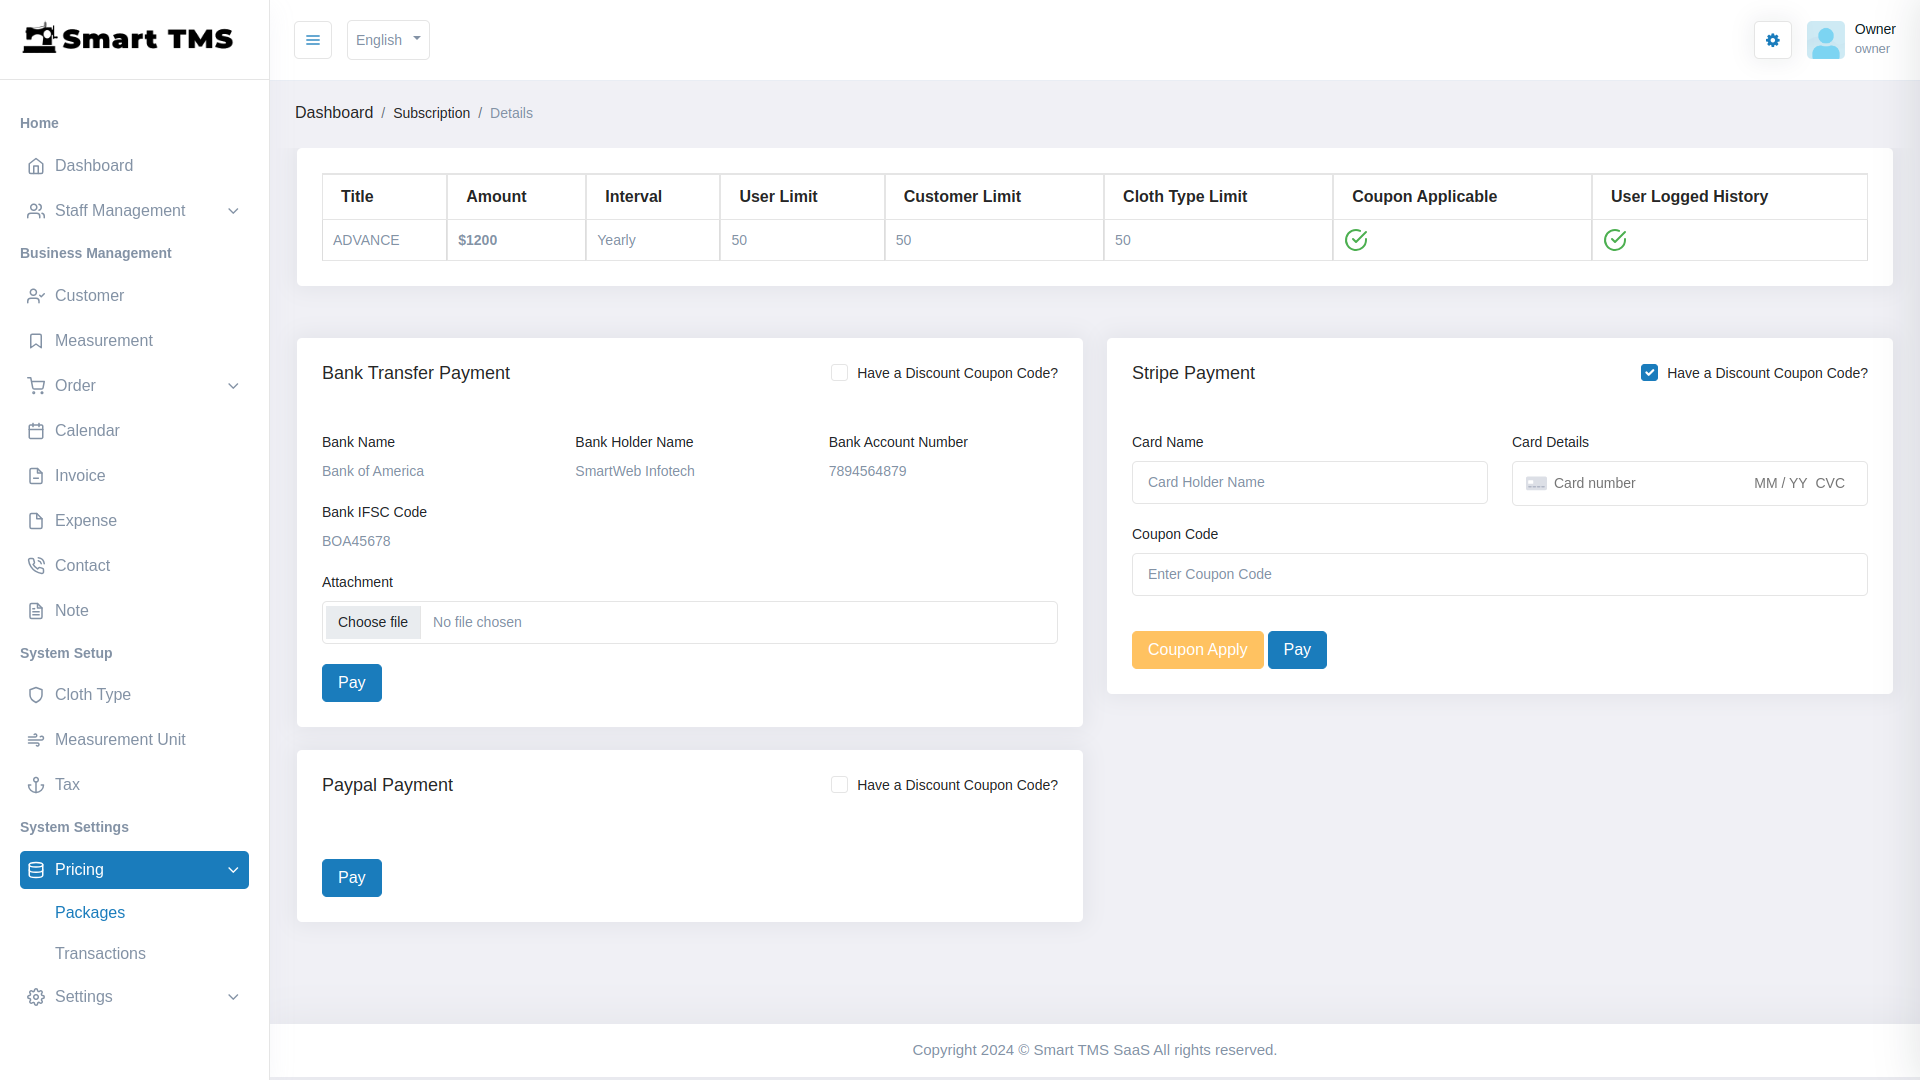This screenshot has height=1080, width=1920.
Task: Check discount coupon for Paypal Payment
Action: tap(839, 784)
